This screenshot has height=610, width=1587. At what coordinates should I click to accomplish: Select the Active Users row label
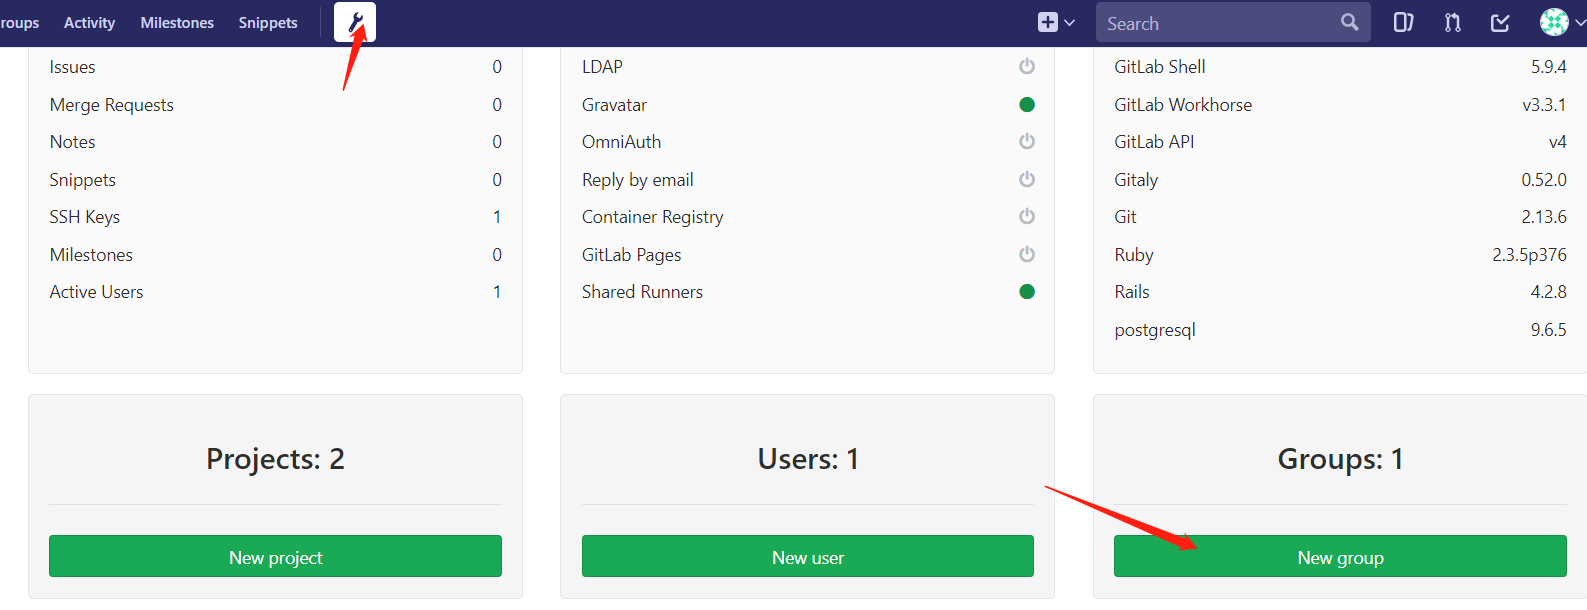pos(97,292)
